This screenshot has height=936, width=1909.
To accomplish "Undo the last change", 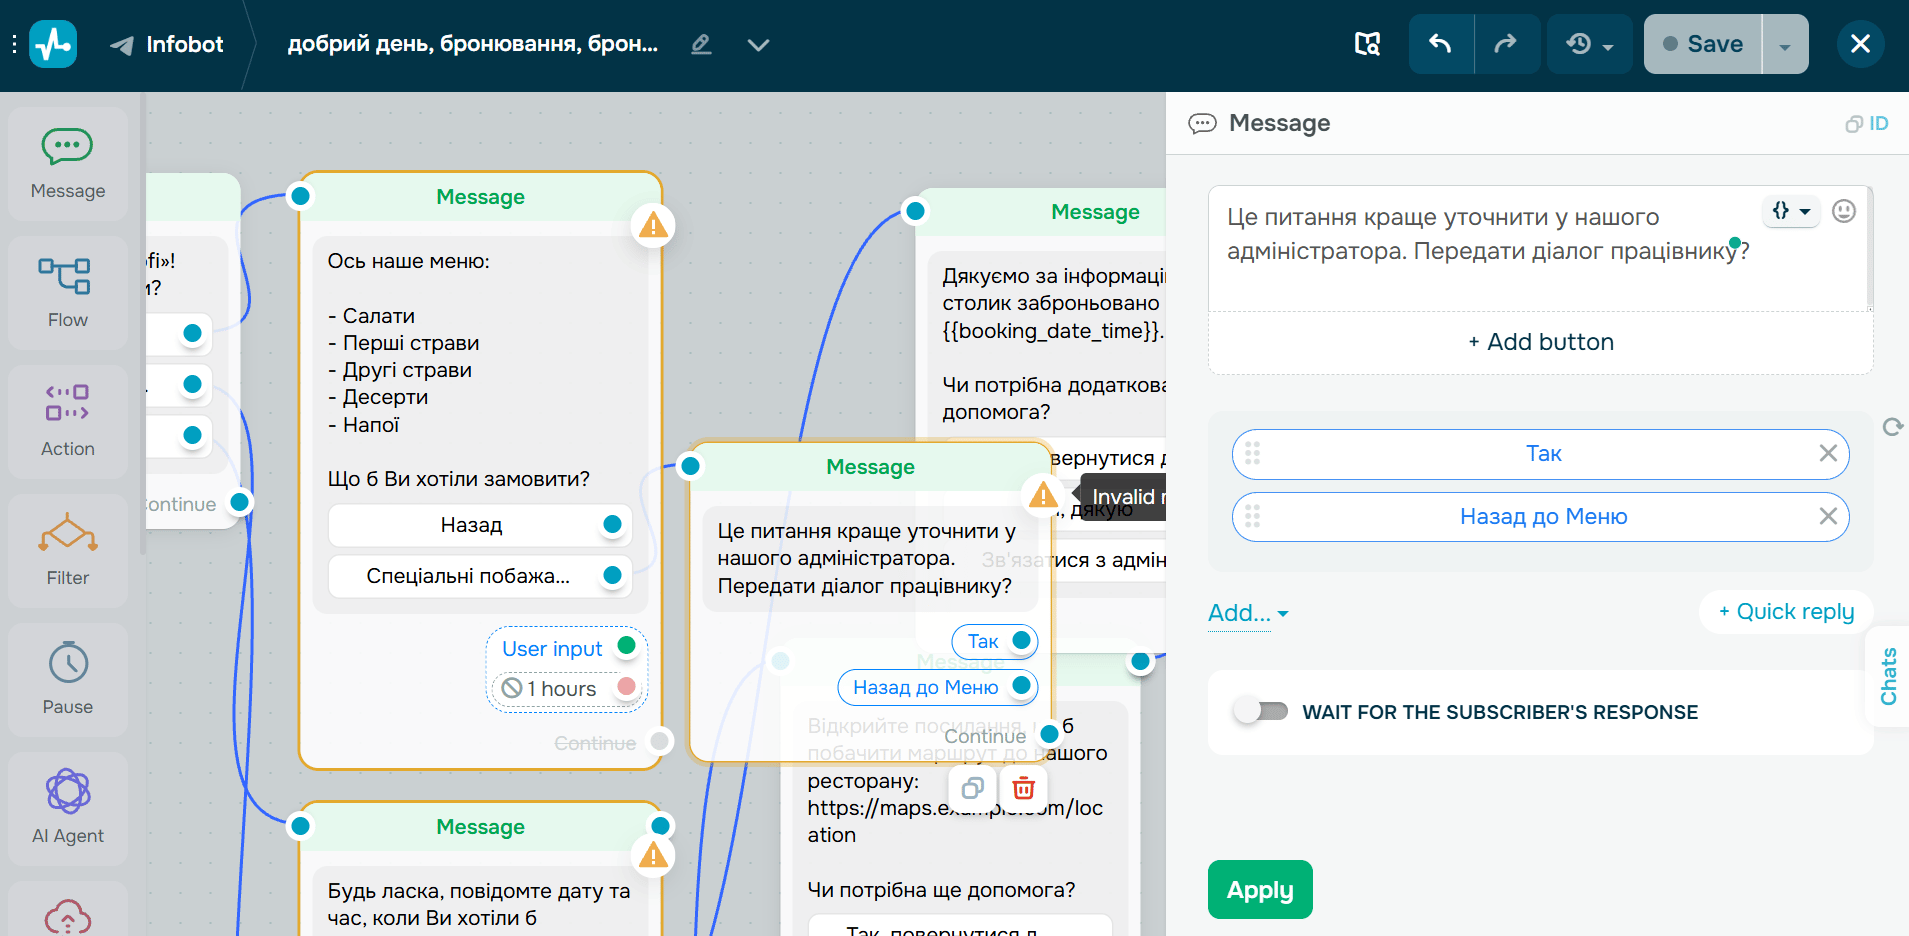I will coord(1441,44).
